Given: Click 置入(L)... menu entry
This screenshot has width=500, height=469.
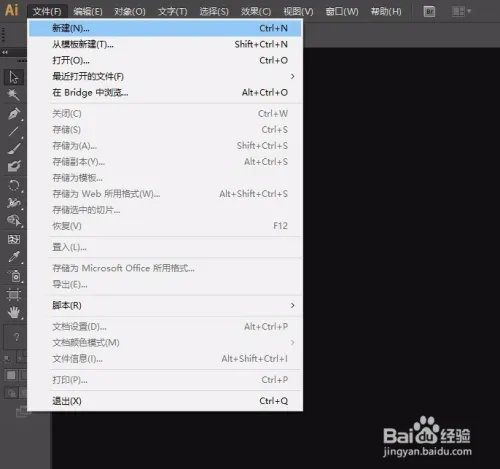Looking at the screenshot, I should click(x=165, y=247).
